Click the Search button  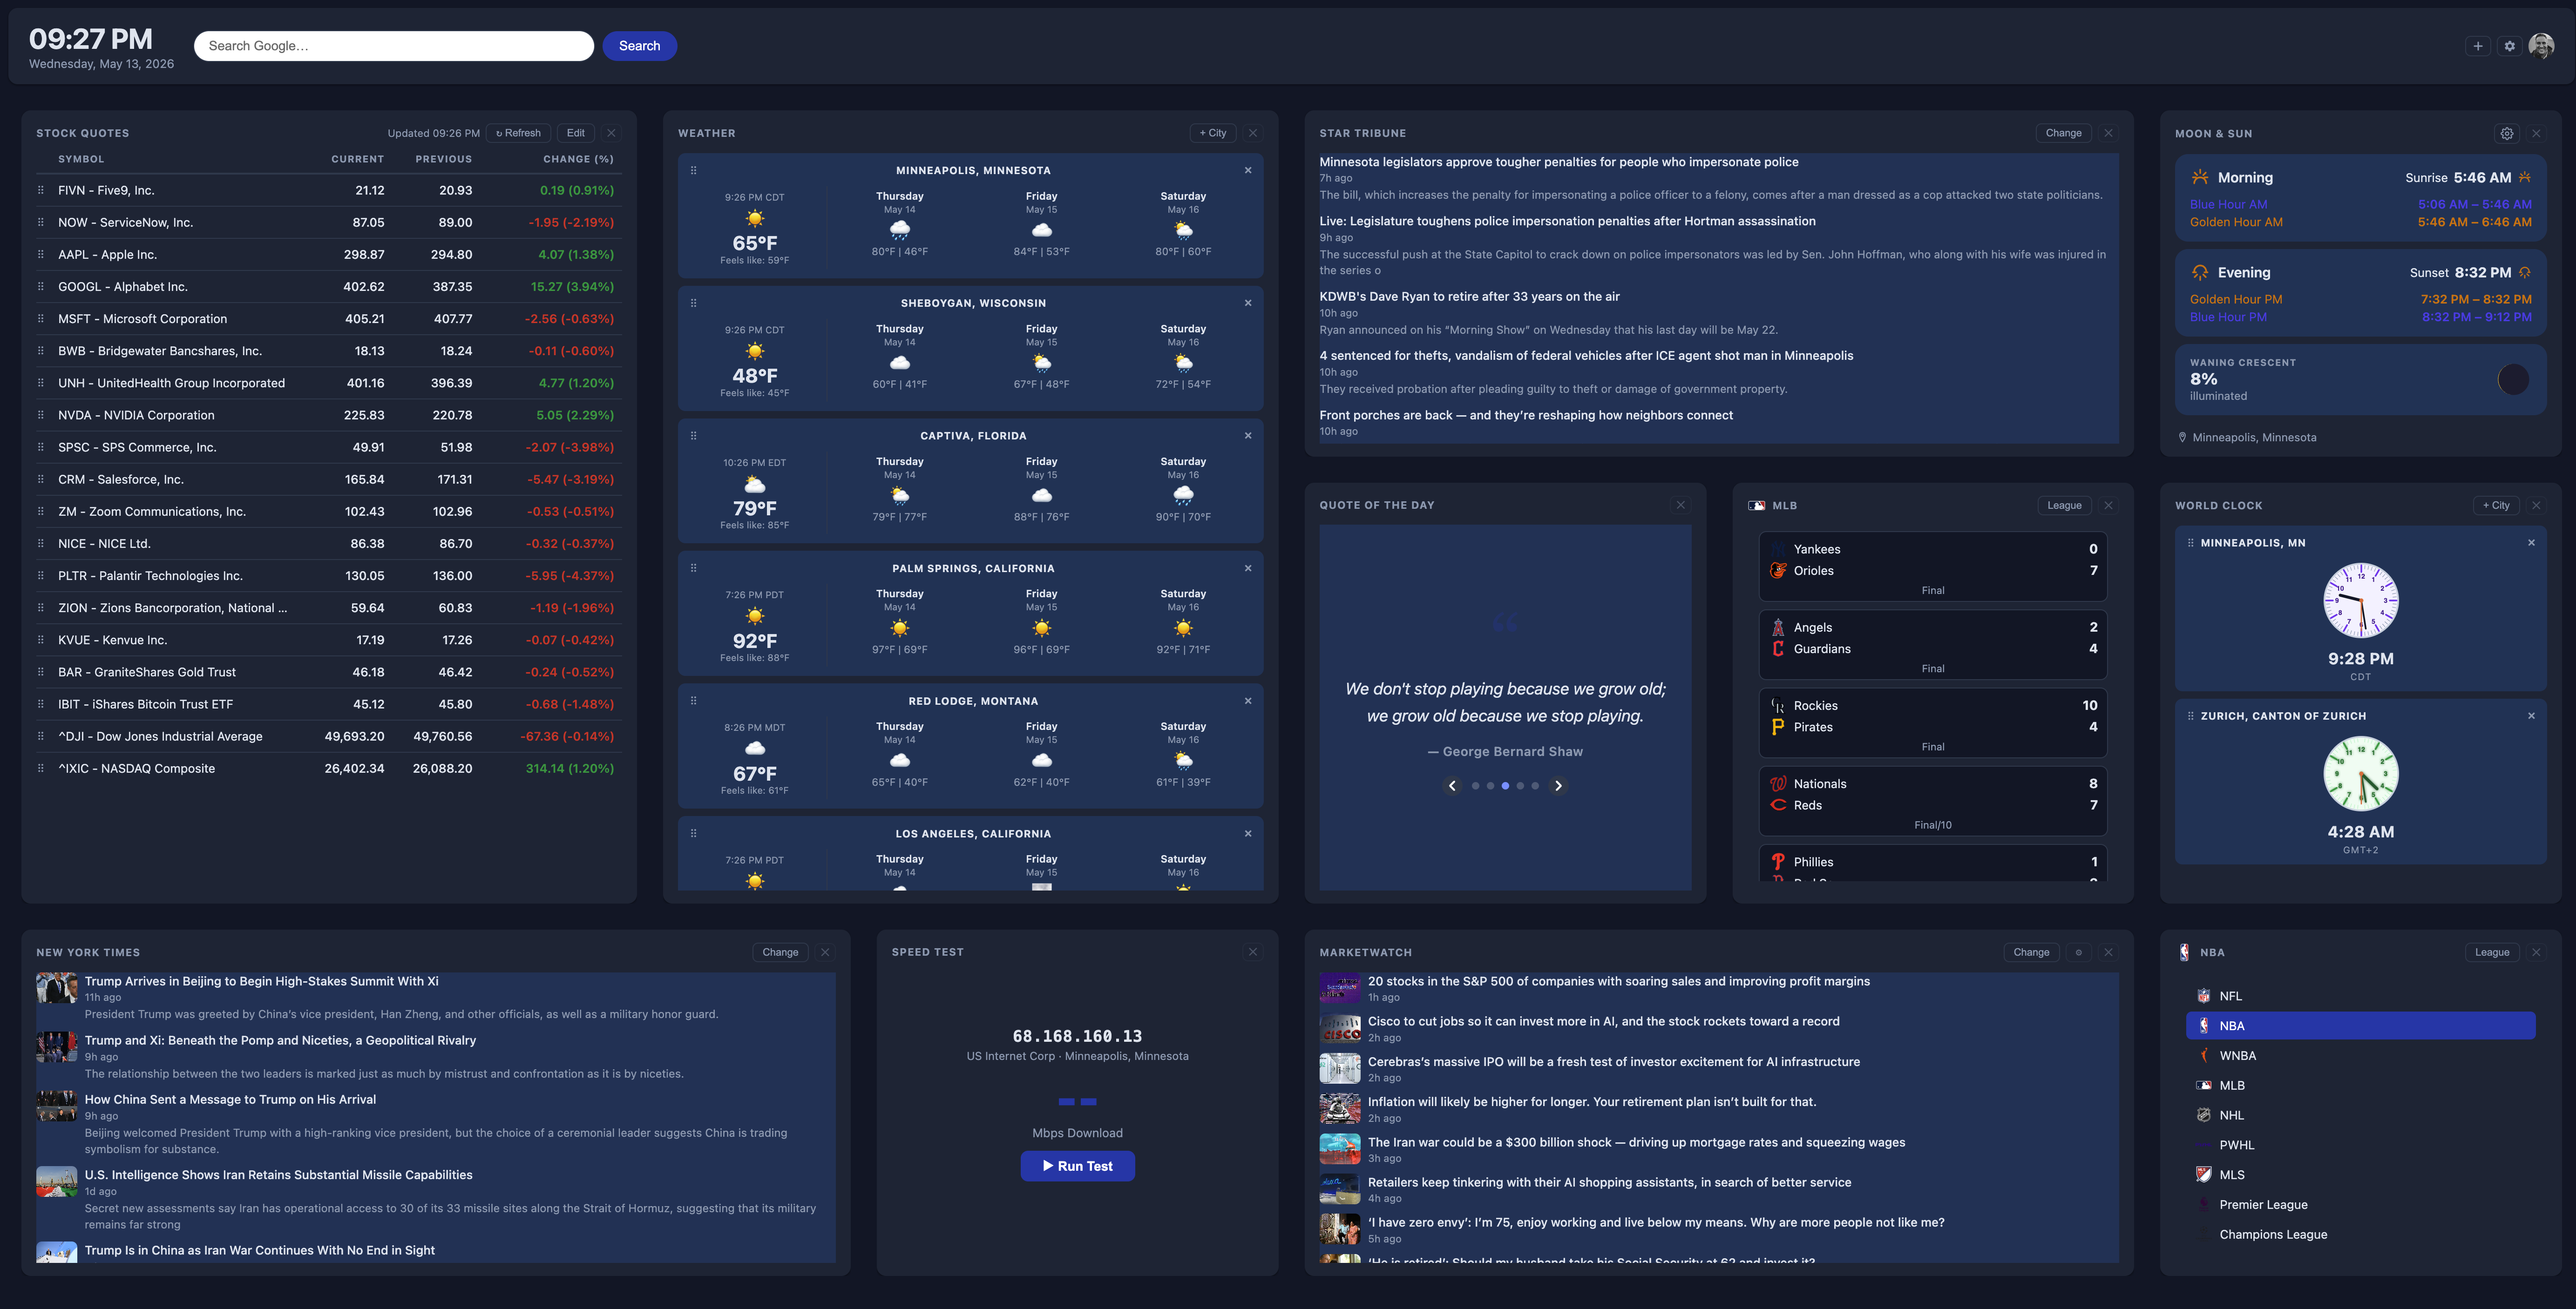[639, 46]
